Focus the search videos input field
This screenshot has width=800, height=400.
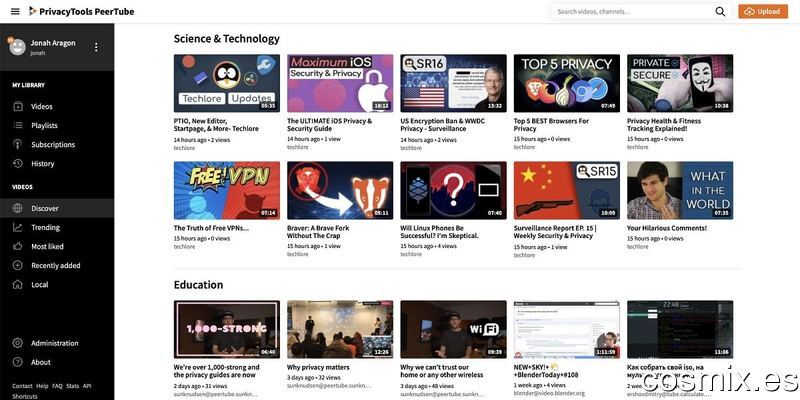633,11
